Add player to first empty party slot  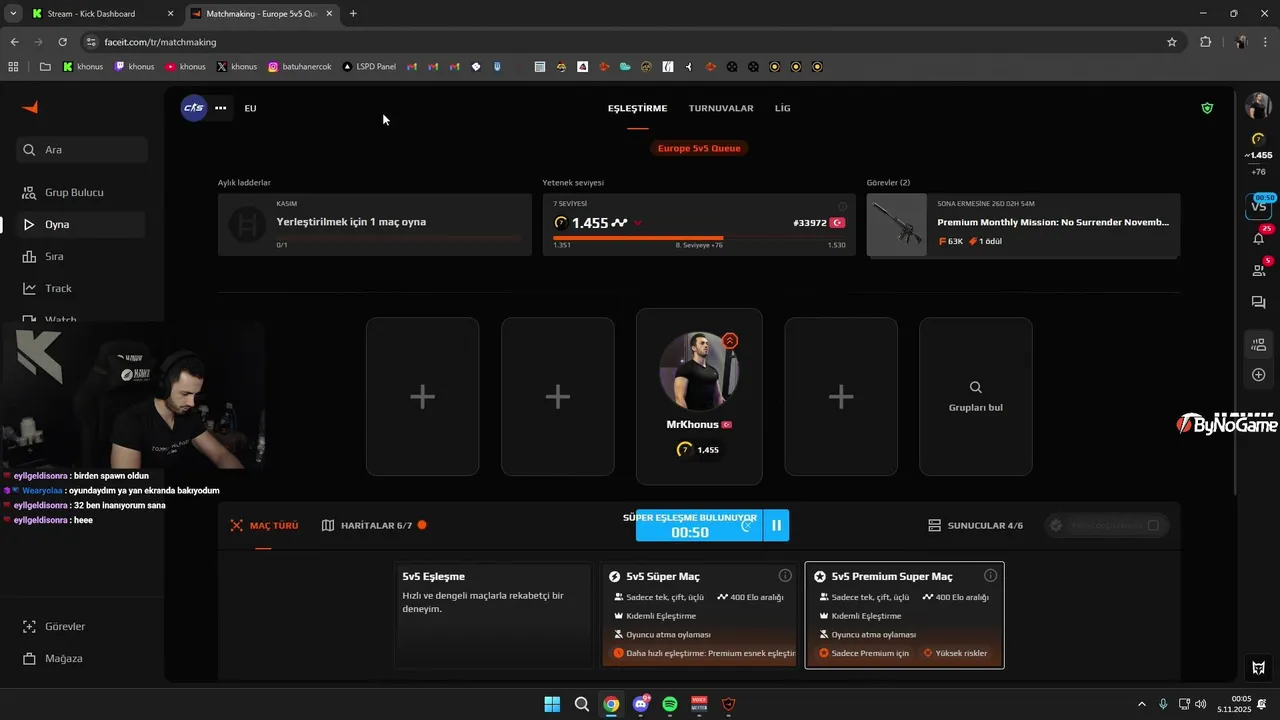pos(422,397)
